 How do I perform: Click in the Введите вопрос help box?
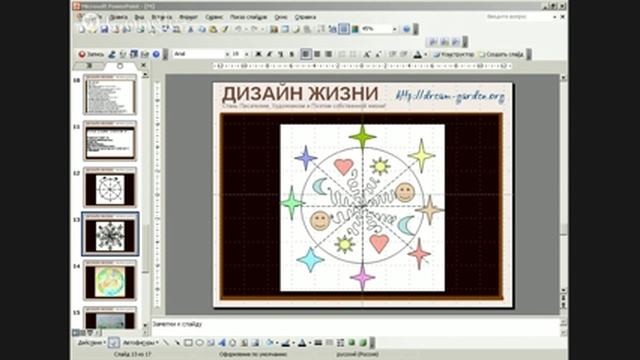pos(518,17)
